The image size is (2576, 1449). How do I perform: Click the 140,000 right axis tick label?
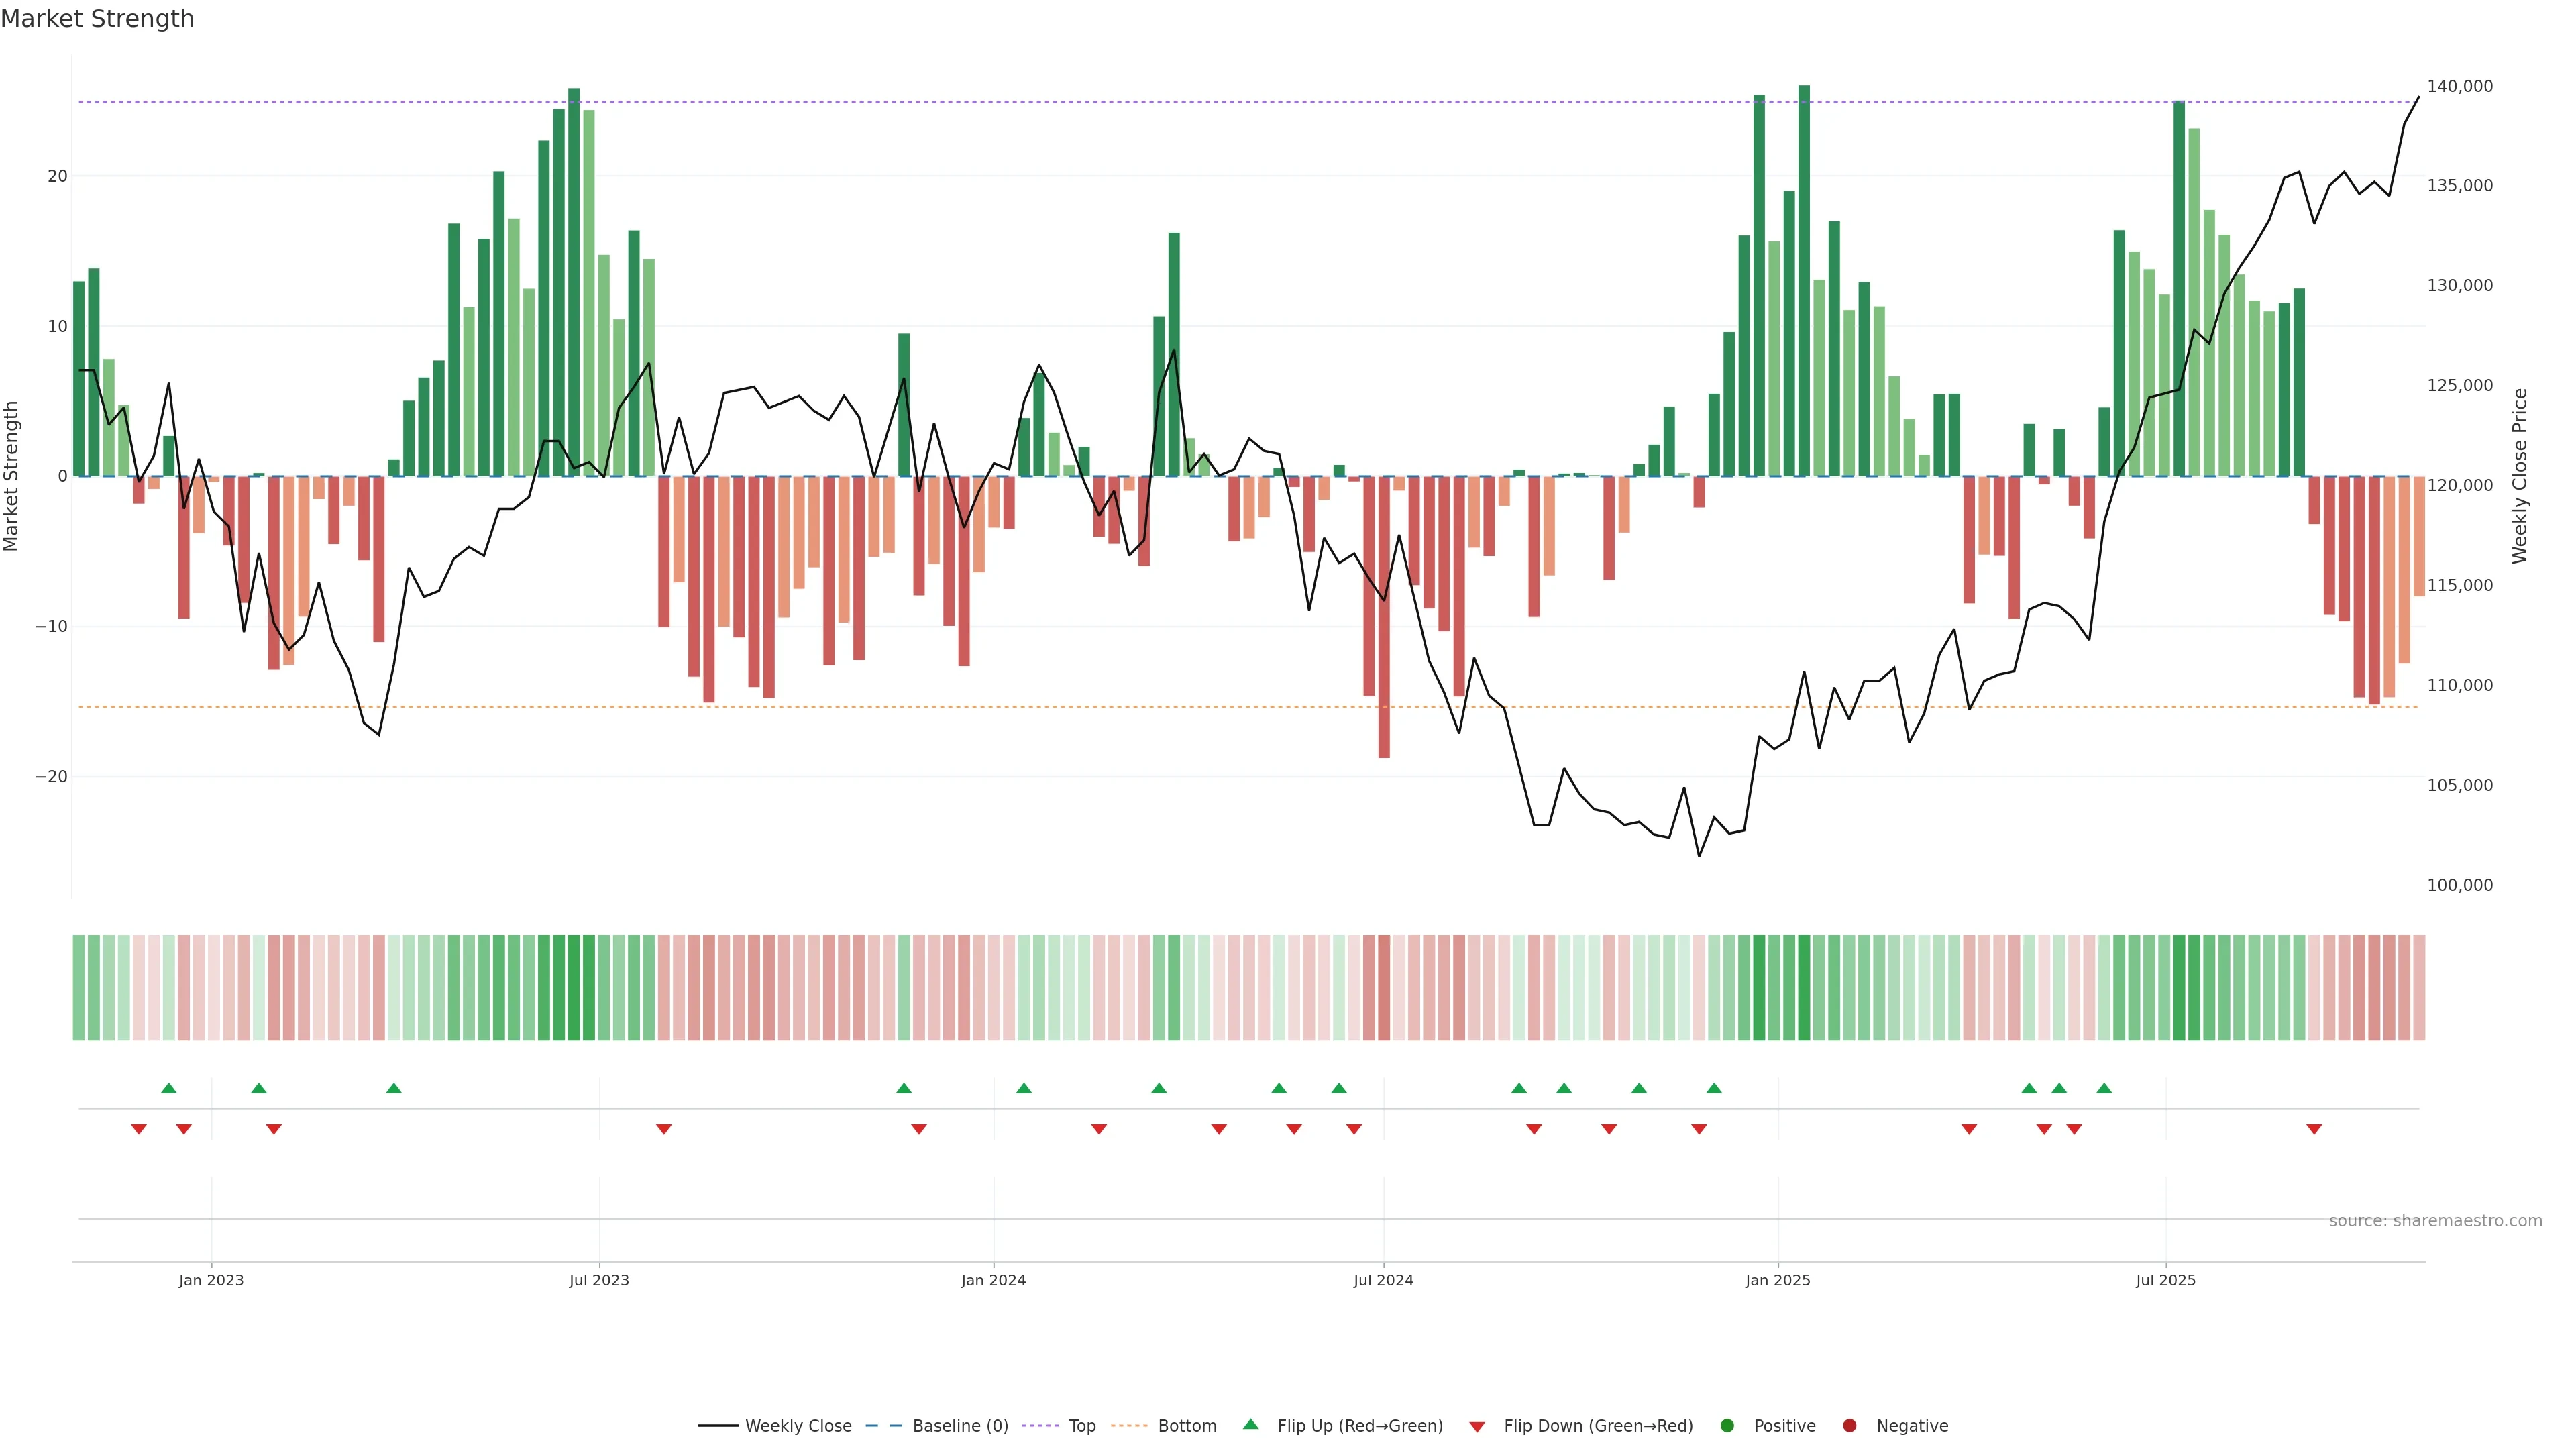(2459, 86)
